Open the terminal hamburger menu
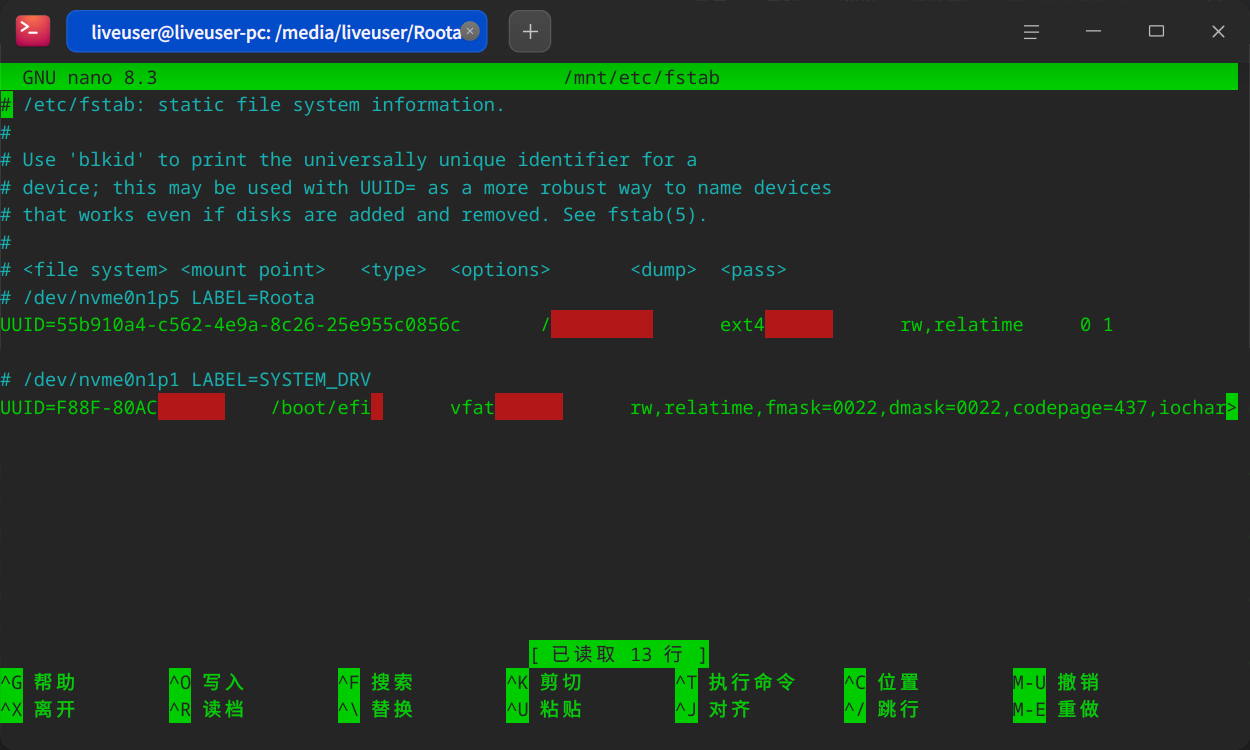The height and width of the screenshot is (750, 1250). point(1032,32)
